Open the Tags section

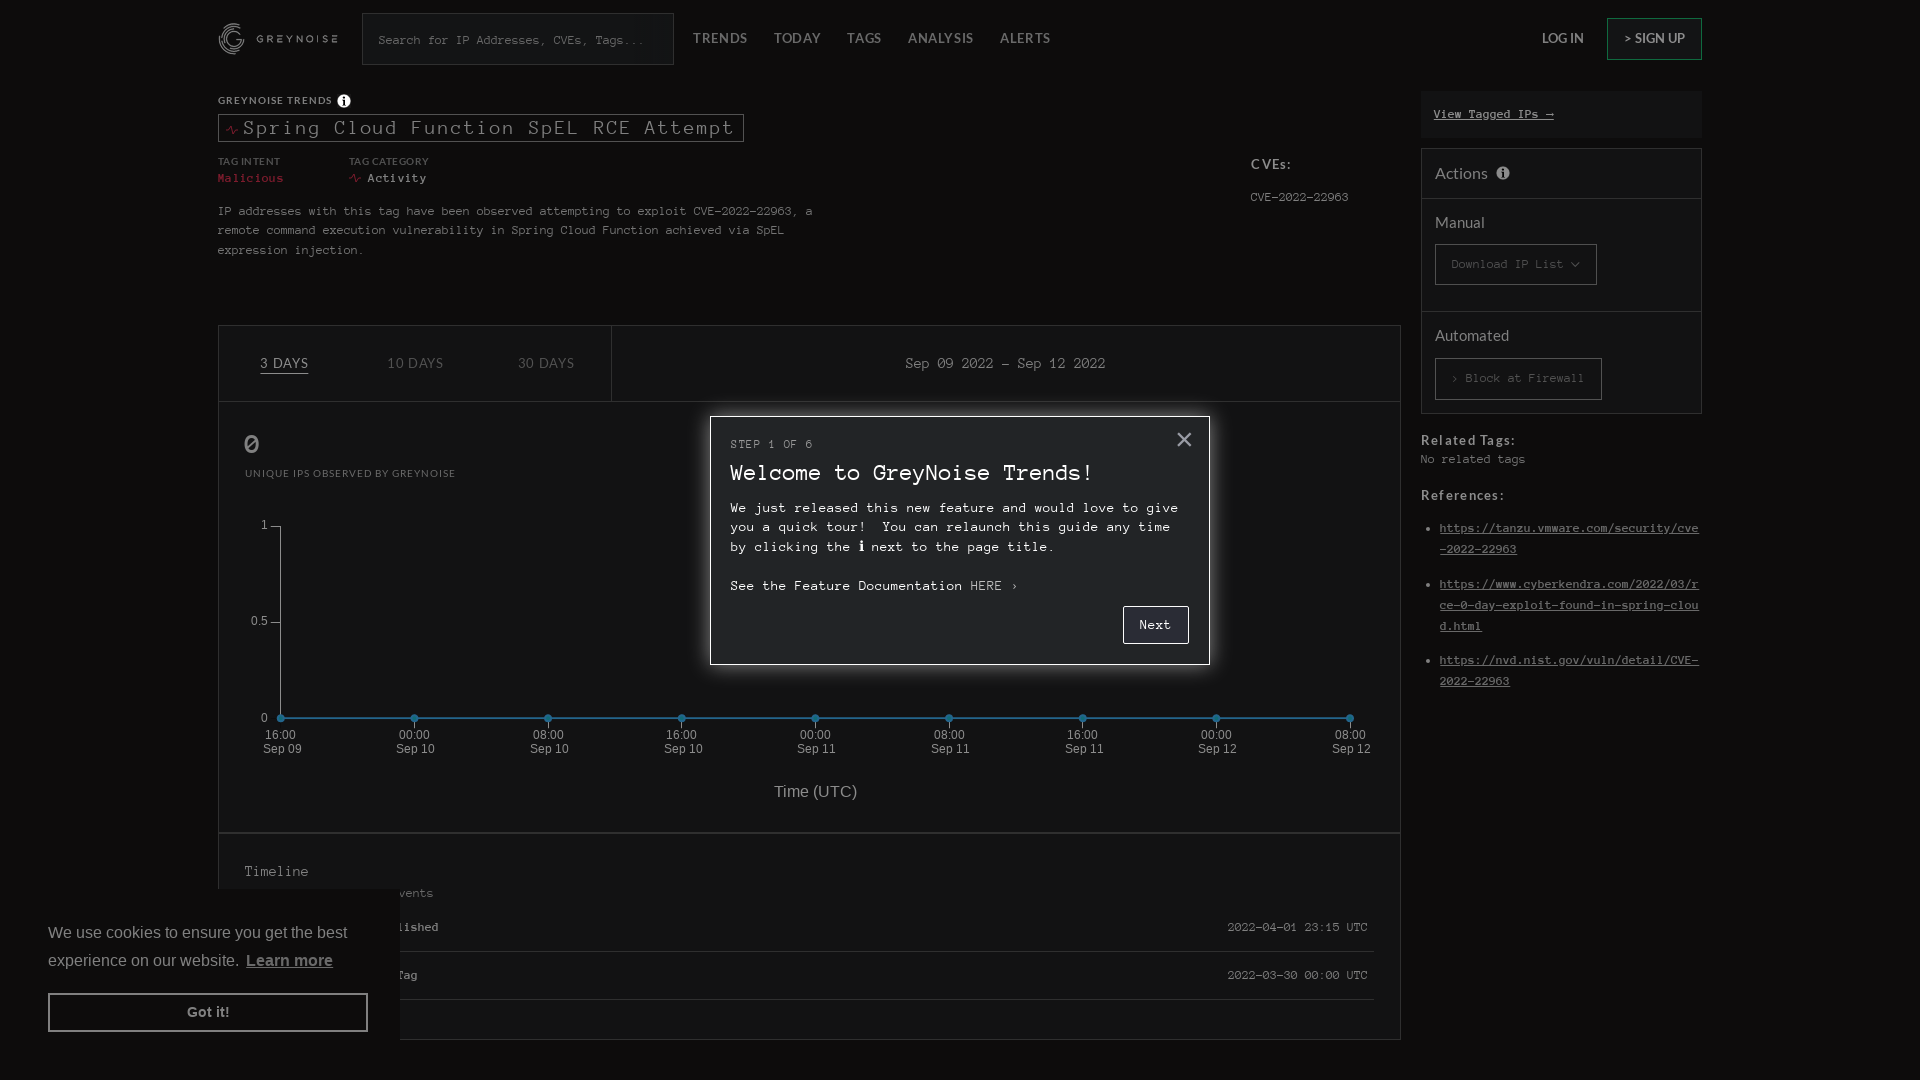pyautogui.click(x=864, y=38)
